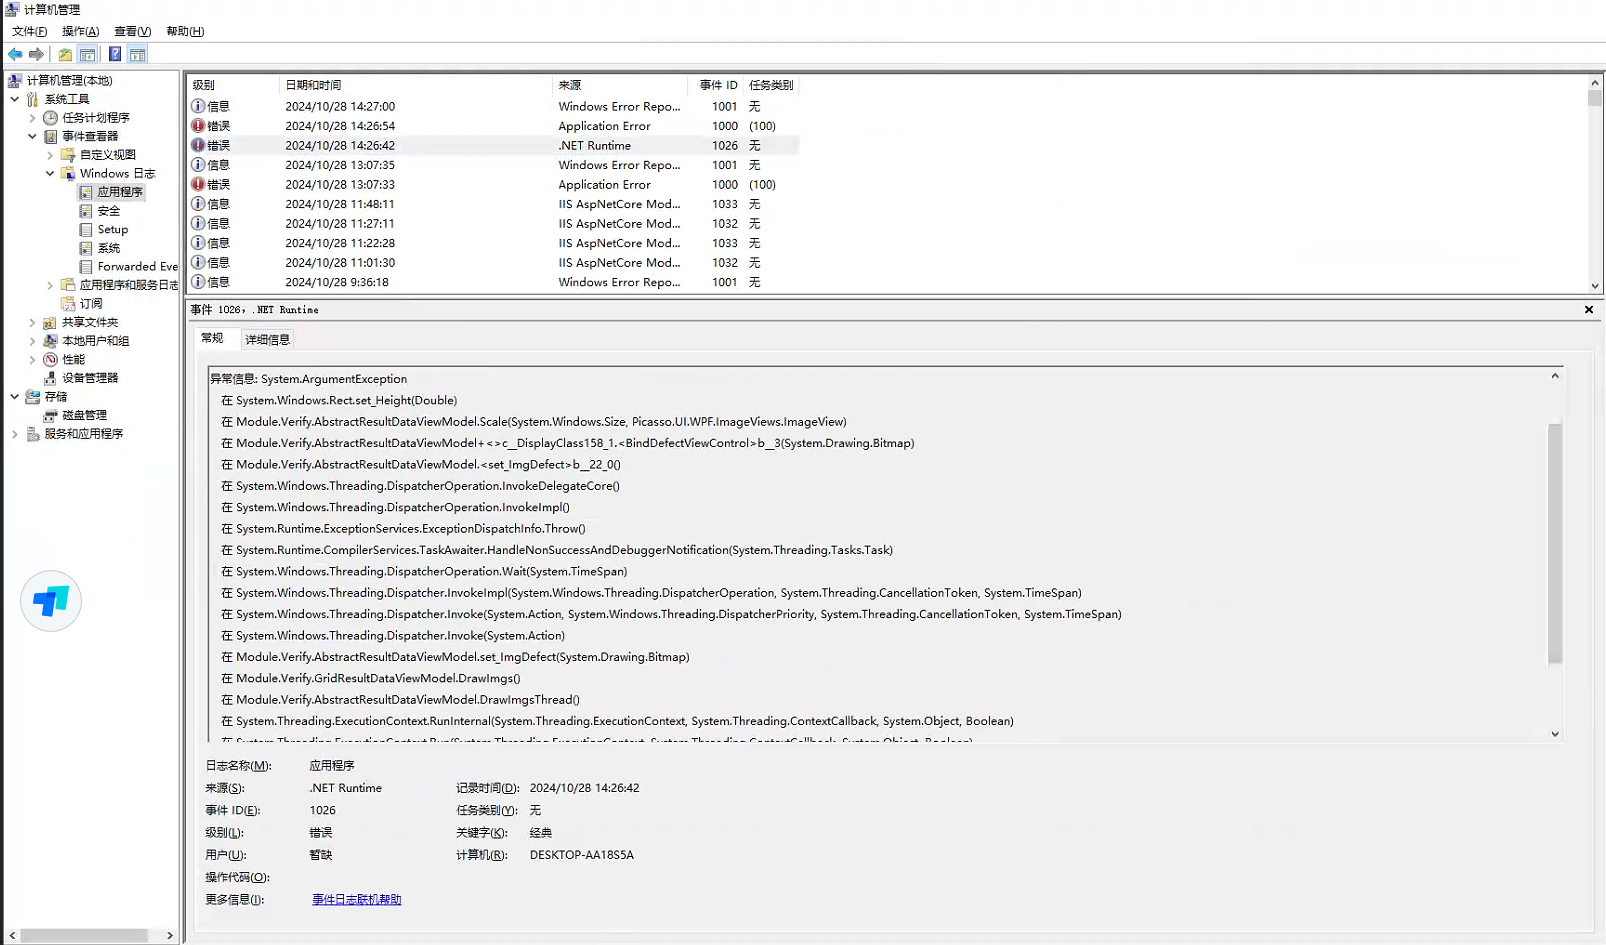Open the 操作(A) menu
The width and height of the screenshot is (1606, 945).
coord(80,31)
